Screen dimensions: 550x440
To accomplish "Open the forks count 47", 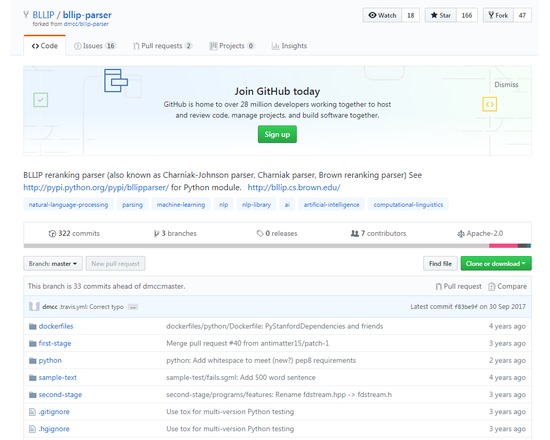I will point(522,15).
